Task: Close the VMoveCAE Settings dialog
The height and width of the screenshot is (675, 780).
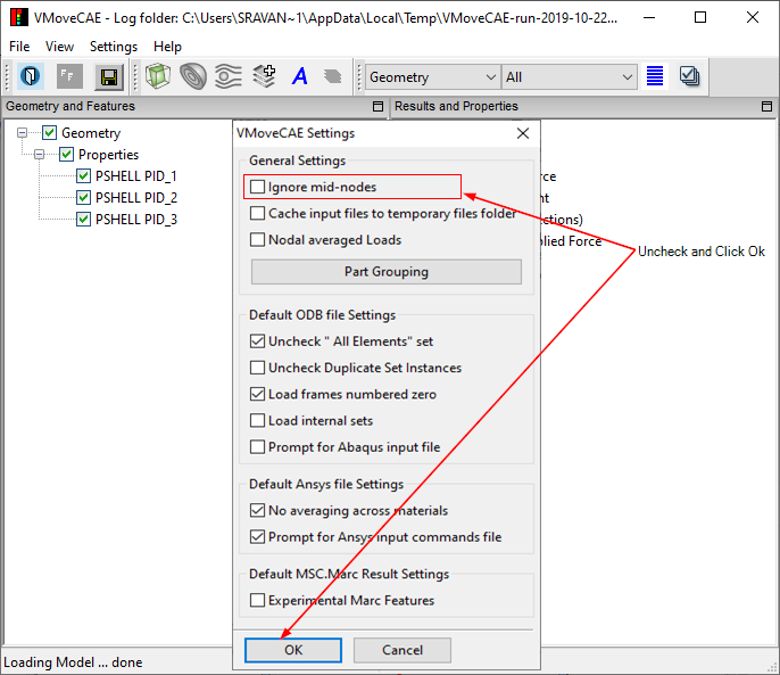Action: (523, 133)
